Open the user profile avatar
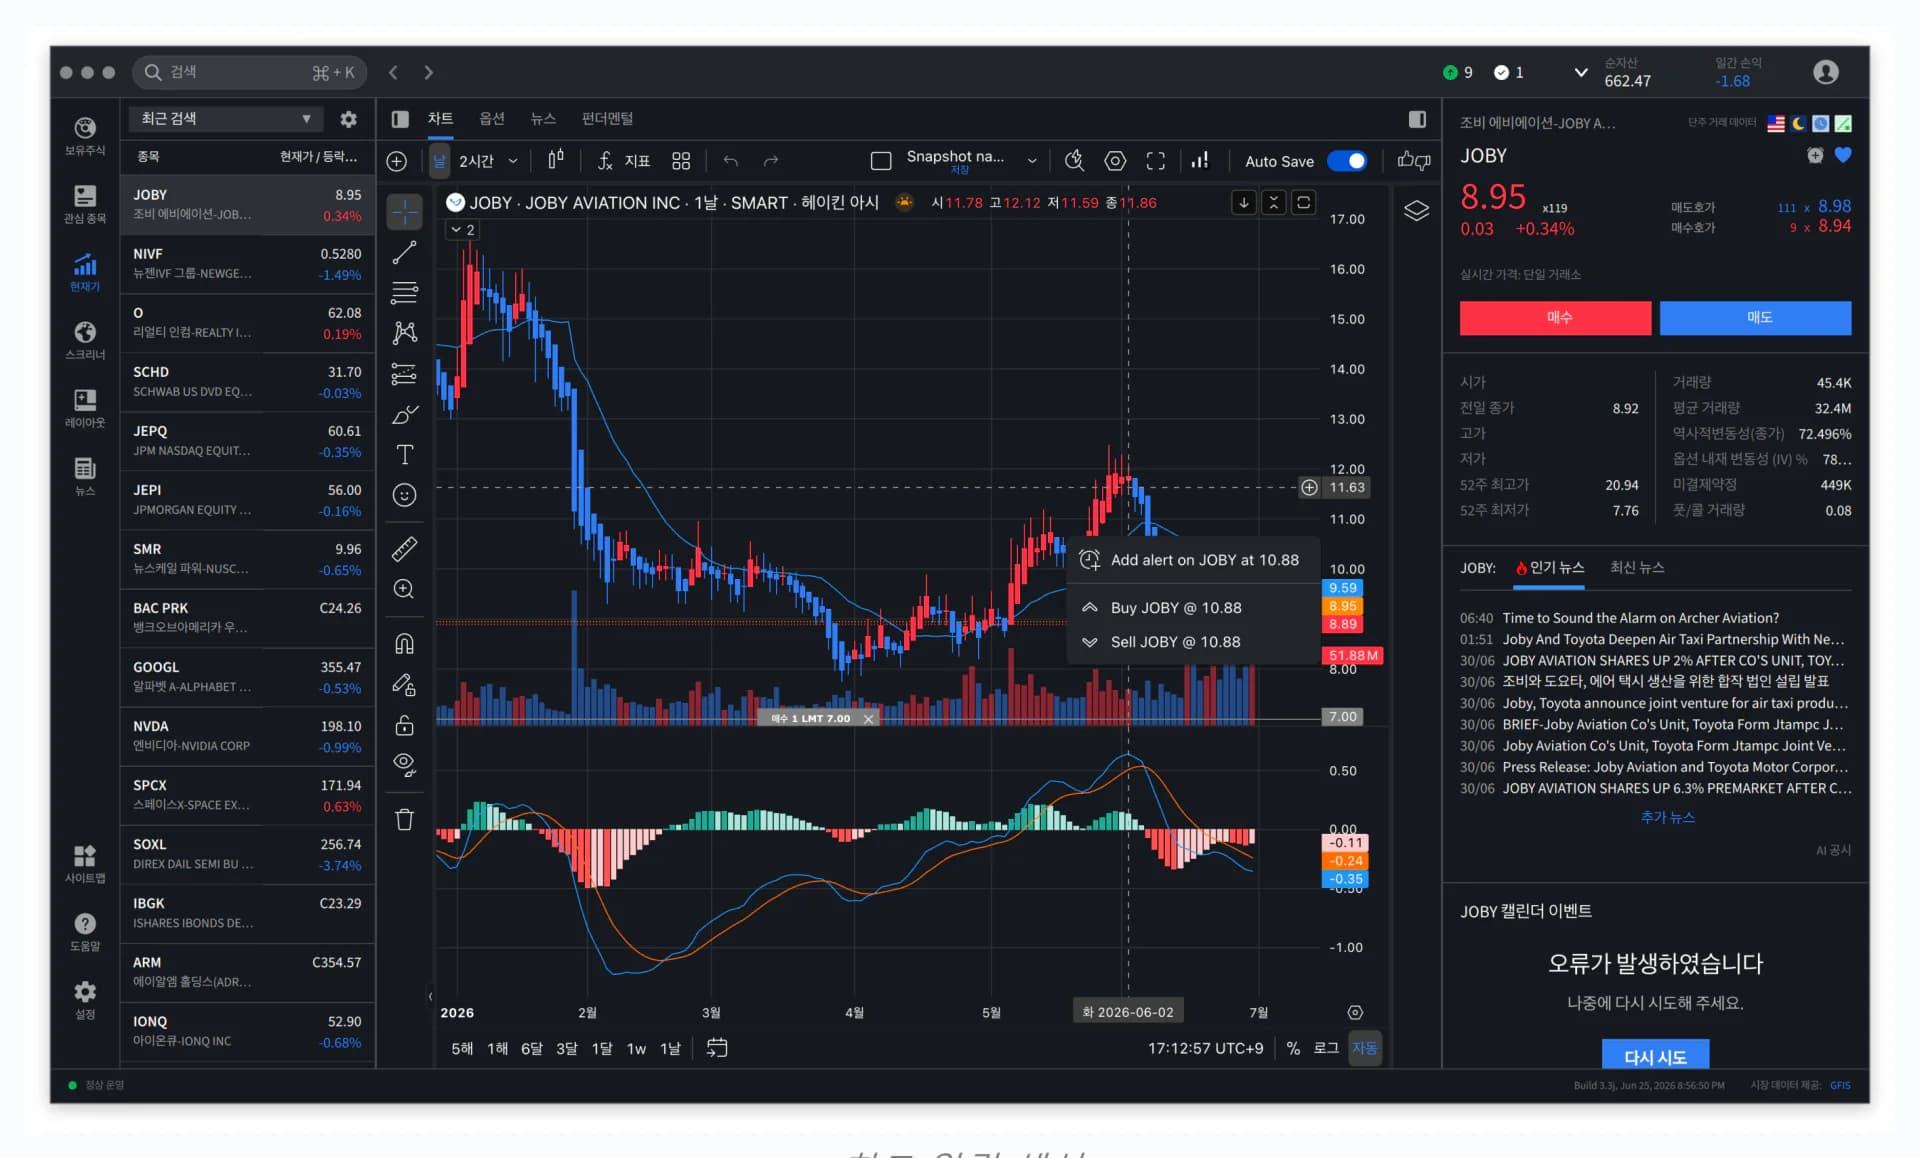The image size is (1920, 1158). pyautogui.click(x=1826, y=72)
